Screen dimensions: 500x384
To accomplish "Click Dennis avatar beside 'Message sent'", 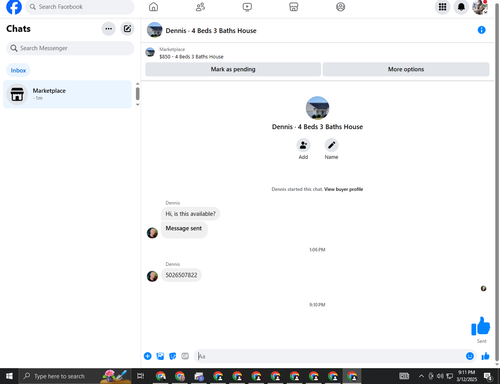I will 152,233.
